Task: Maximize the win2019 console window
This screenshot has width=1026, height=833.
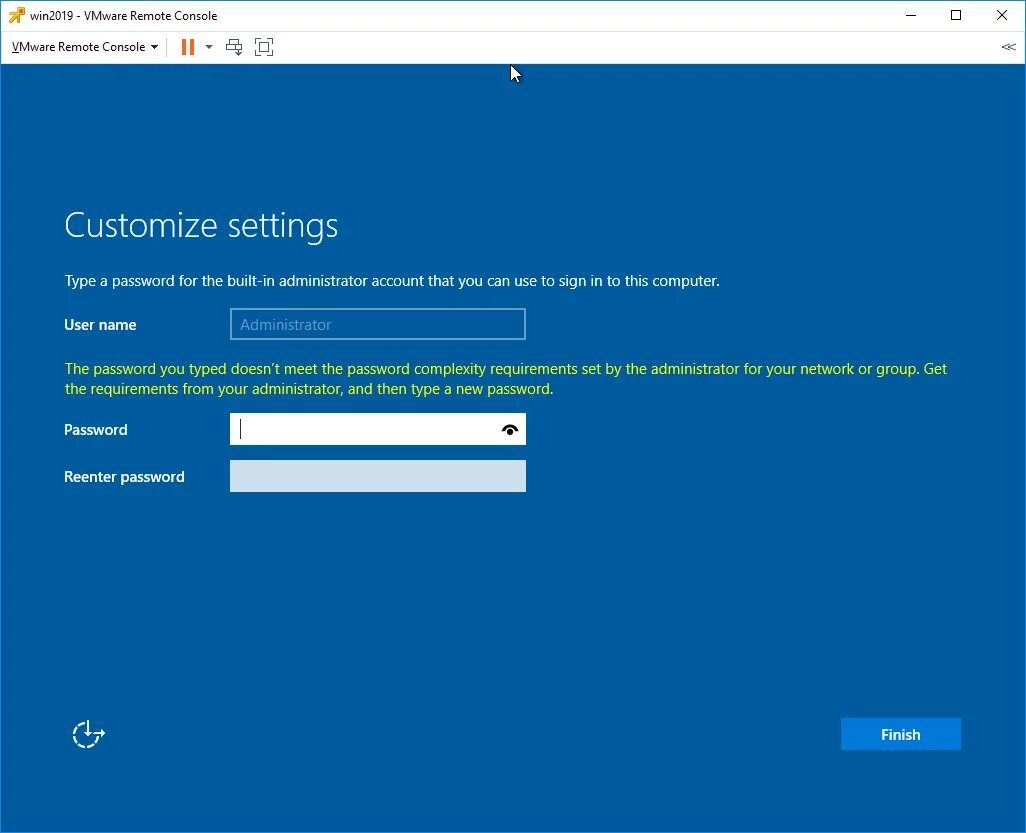Action: click(956, 15)
